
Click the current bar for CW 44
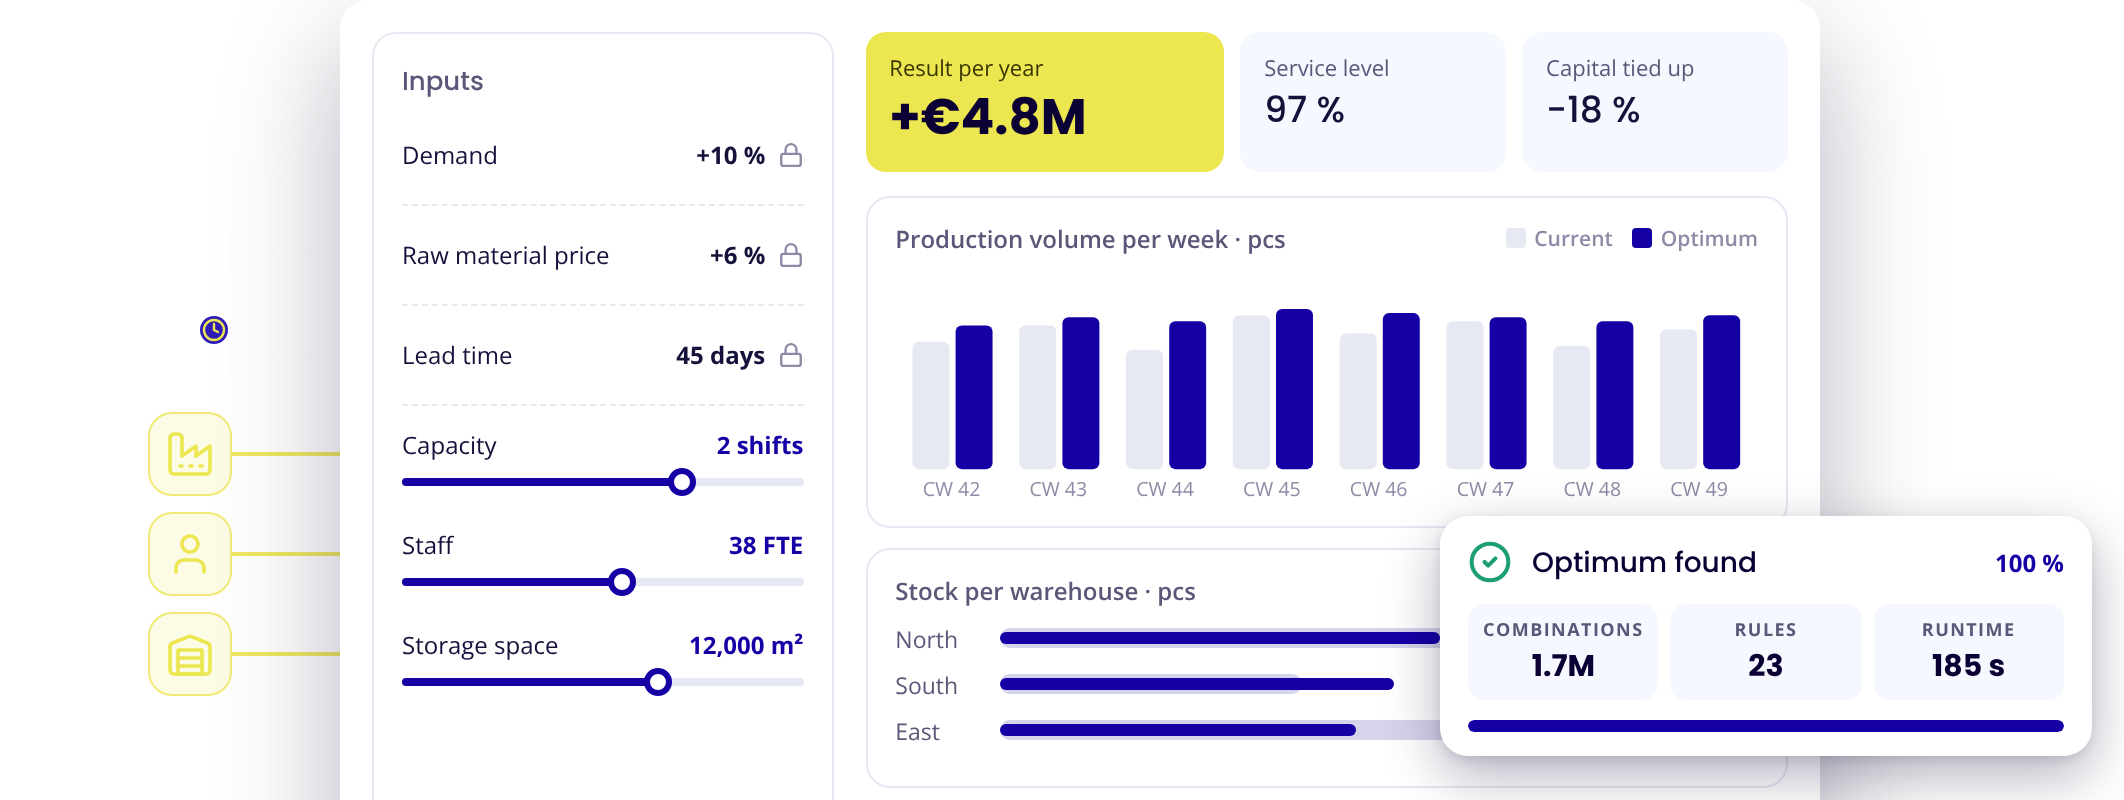[x=1144, y=409]
